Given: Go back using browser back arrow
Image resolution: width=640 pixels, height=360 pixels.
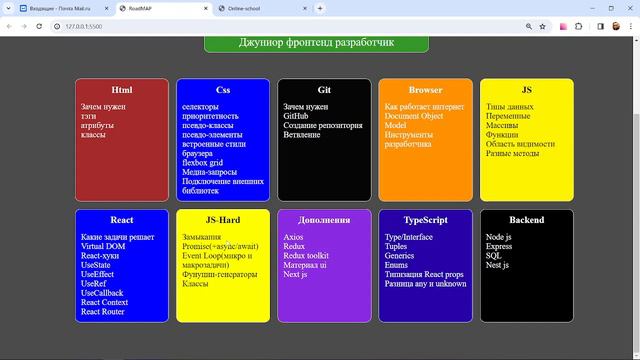Looking at the screenshot, I should tap(9, 26).
